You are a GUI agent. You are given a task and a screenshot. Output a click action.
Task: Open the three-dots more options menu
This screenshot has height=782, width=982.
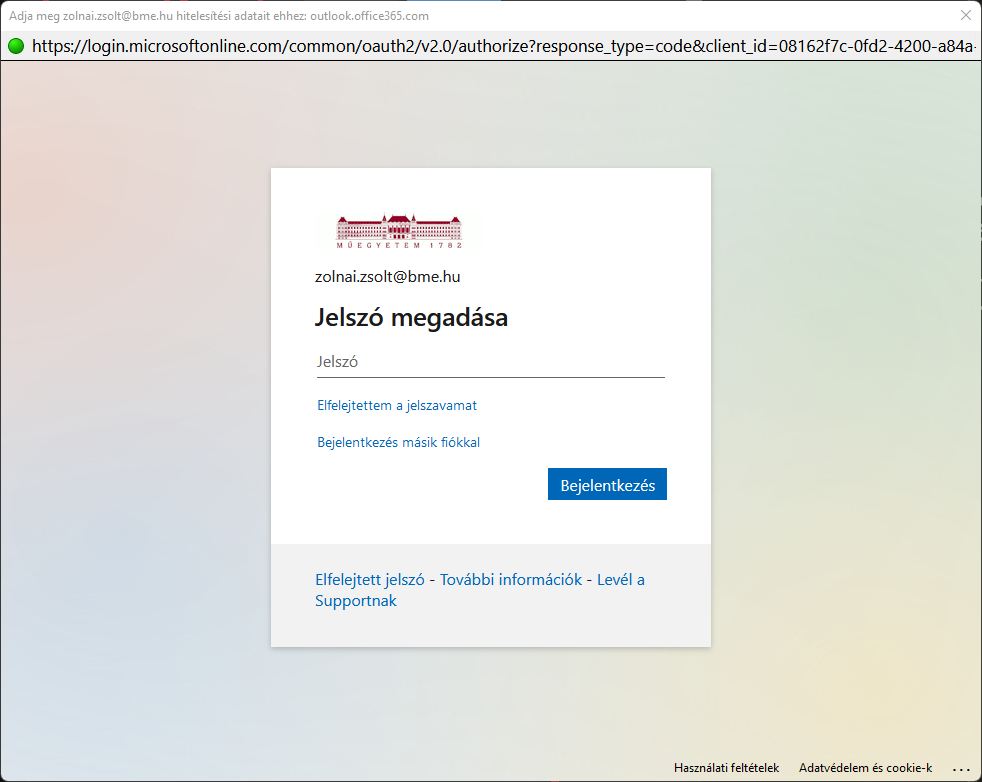(x=961, y=769)
